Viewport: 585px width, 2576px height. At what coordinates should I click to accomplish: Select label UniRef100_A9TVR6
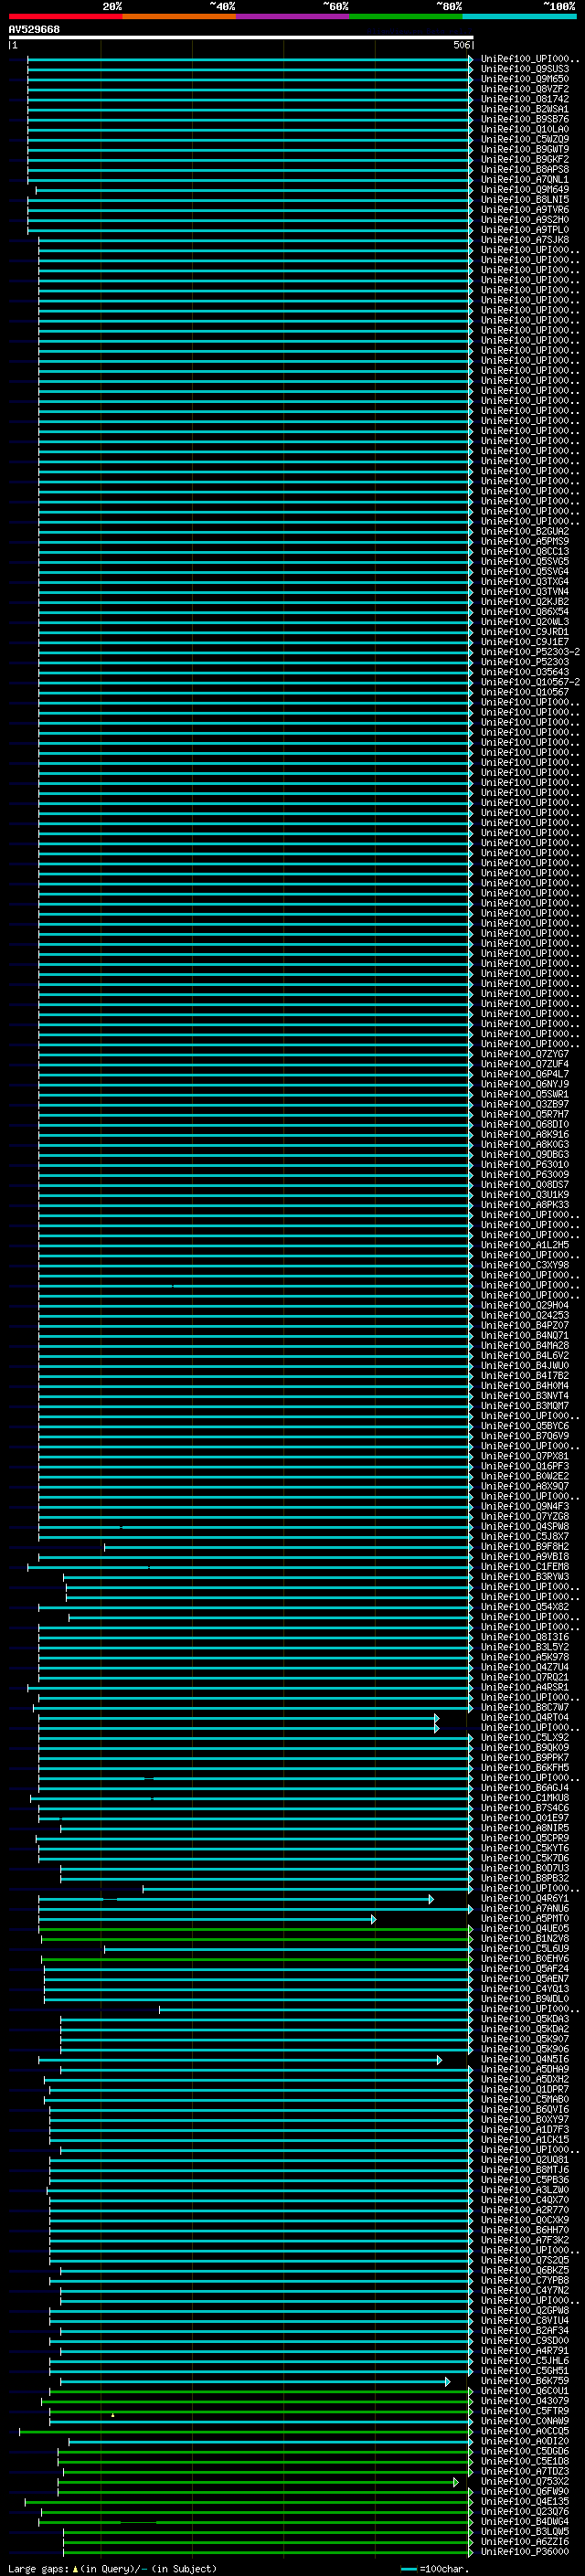coord(525,209)
